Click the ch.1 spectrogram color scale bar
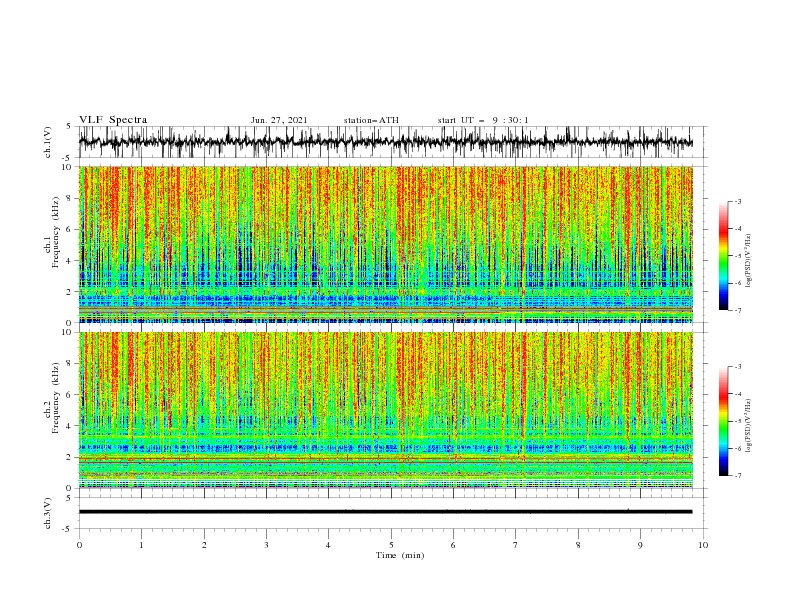Image resolution: width=792 pixels, height=612 pixels. [x=724, y=256]
